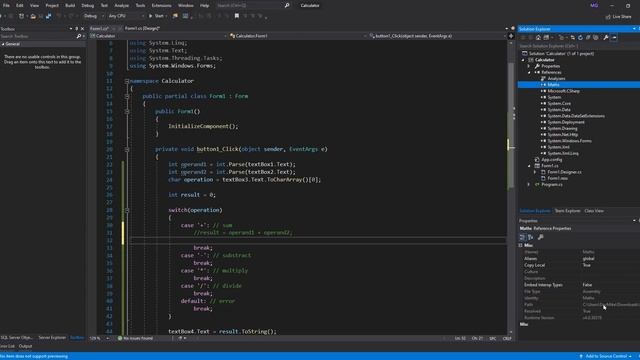Image resolution: width=640 pixels, height=360 pixels.
Task: Click Preview Selected Items icon in Solution Explorer
Action: [614, 38]
